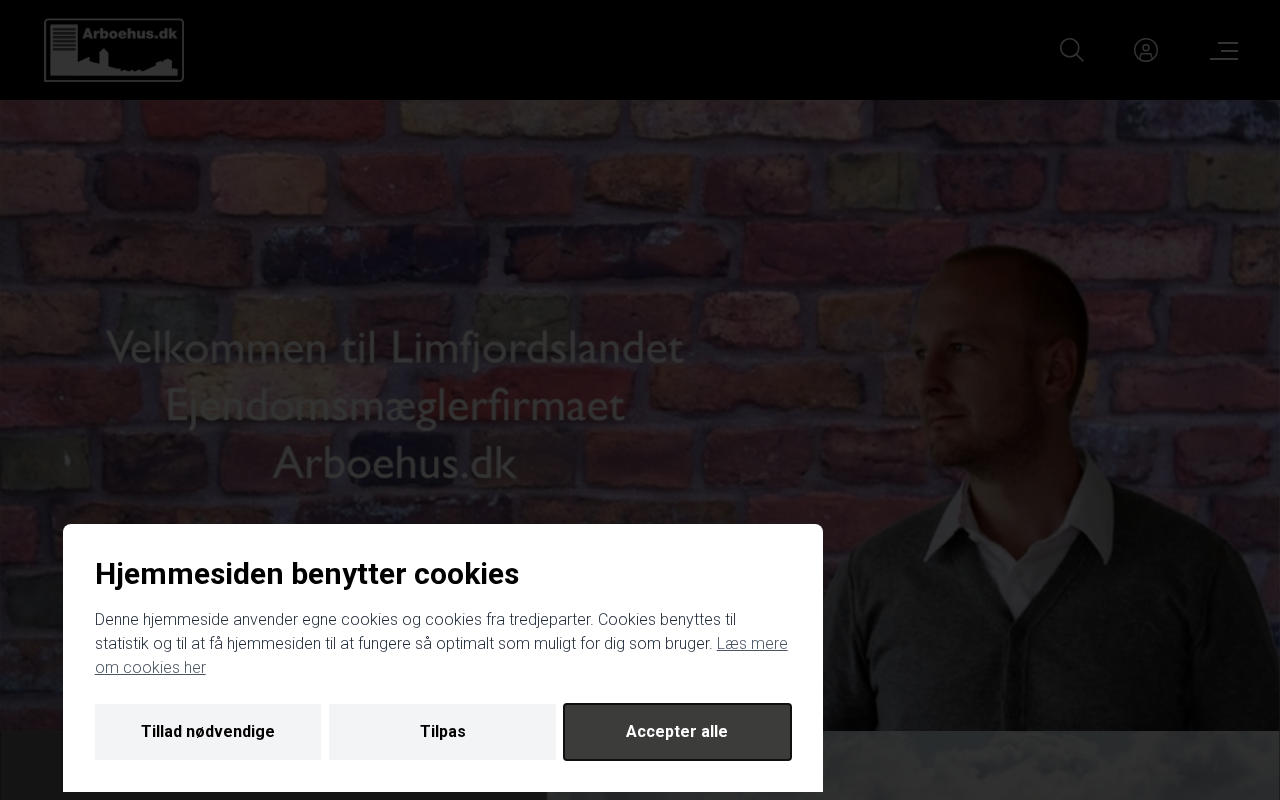Accept all cookies with Accepter alle
This screenshot has height=800, width=1280.
pos(677,732)
